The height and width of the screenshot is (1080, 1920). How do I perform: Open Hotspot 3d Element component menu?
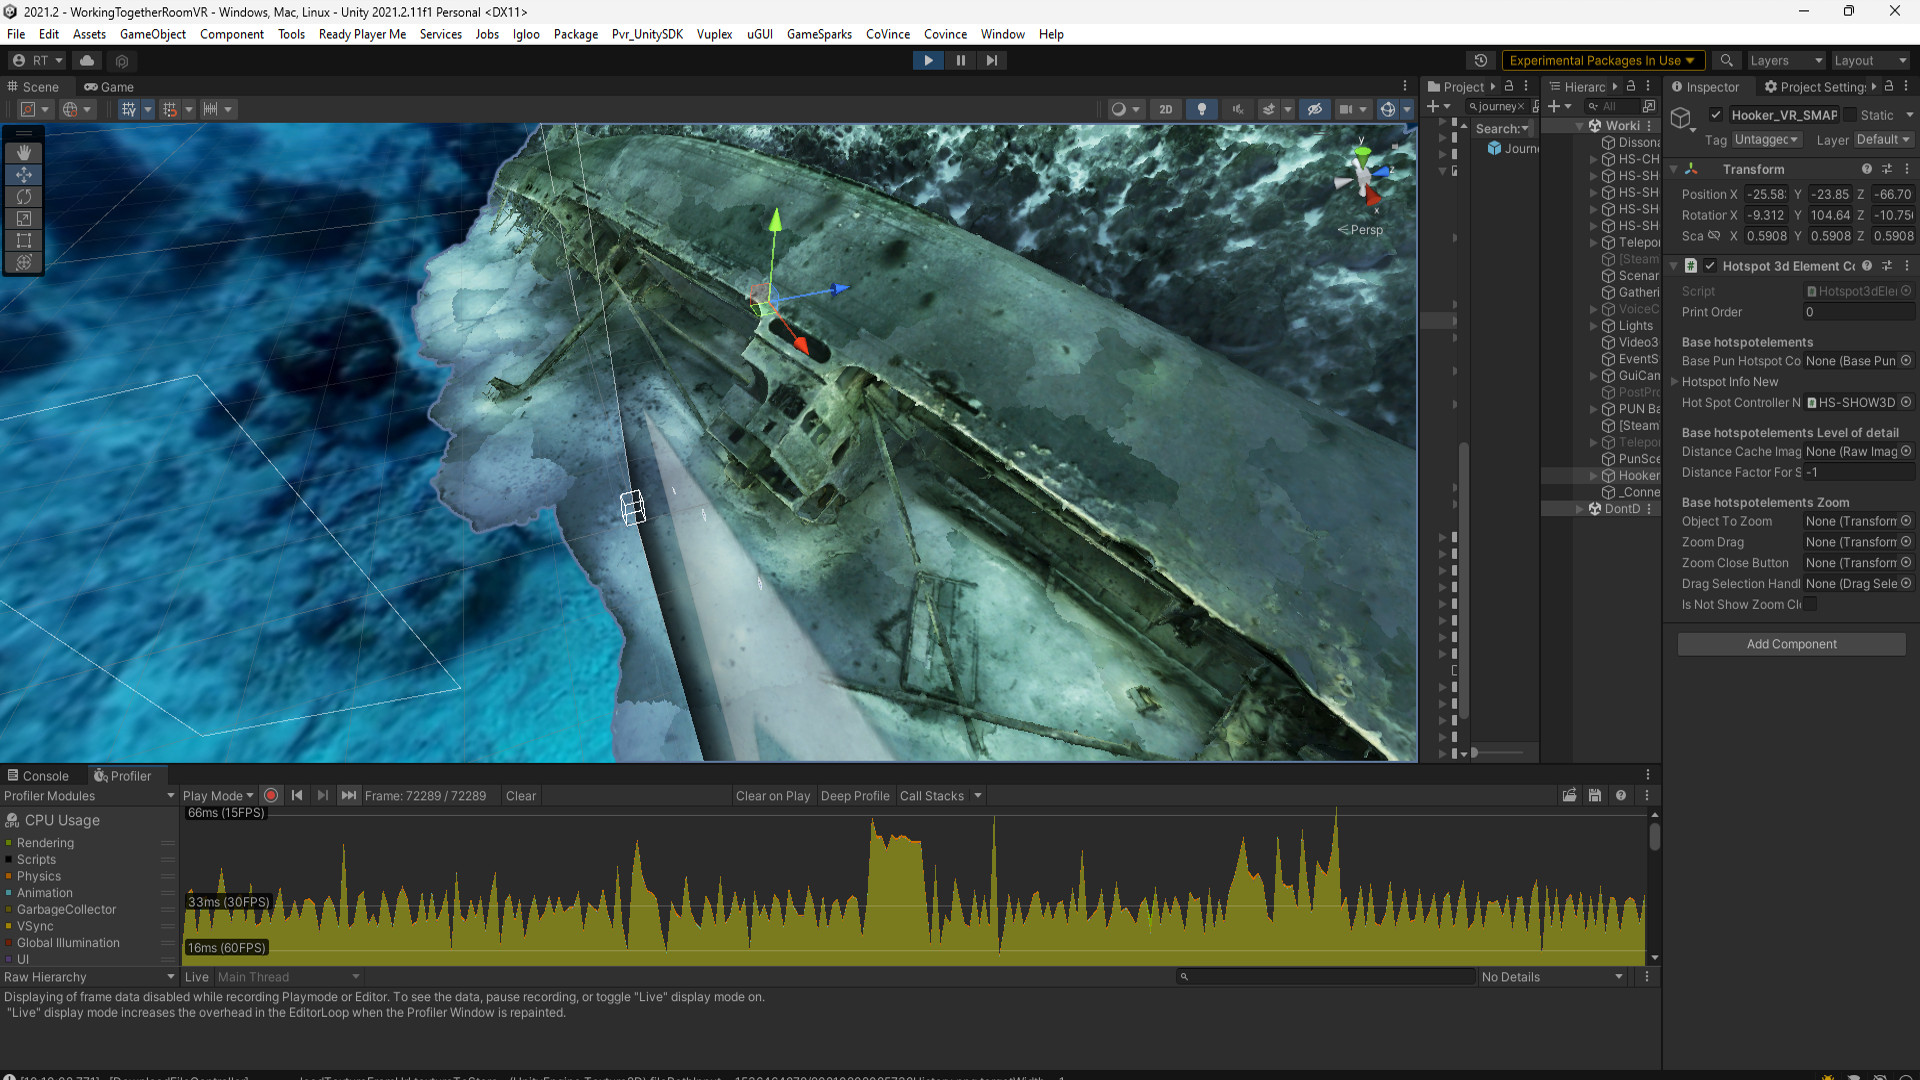tap(1907, 266)
